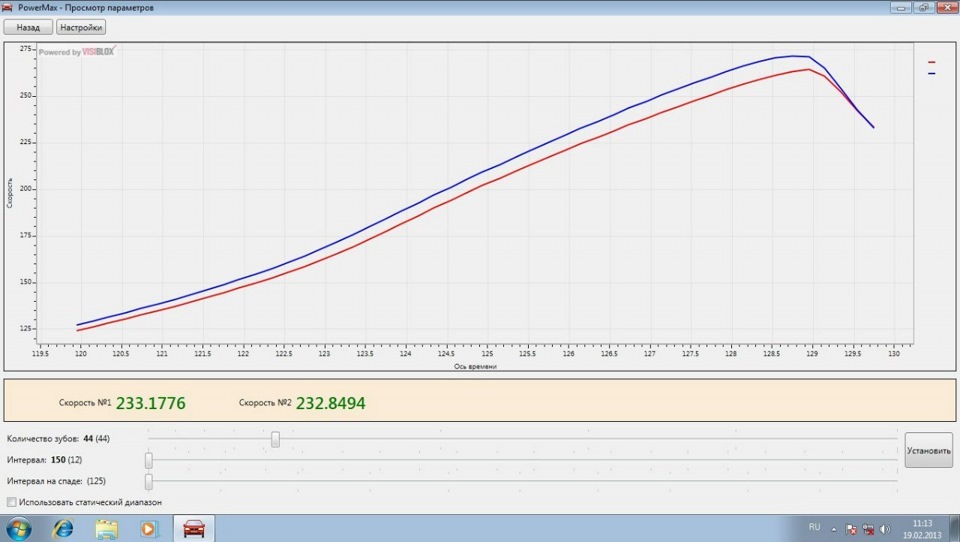This screenshot has height=542, width=960.
Task: Click the Установить button
Action: pos(928,451)
